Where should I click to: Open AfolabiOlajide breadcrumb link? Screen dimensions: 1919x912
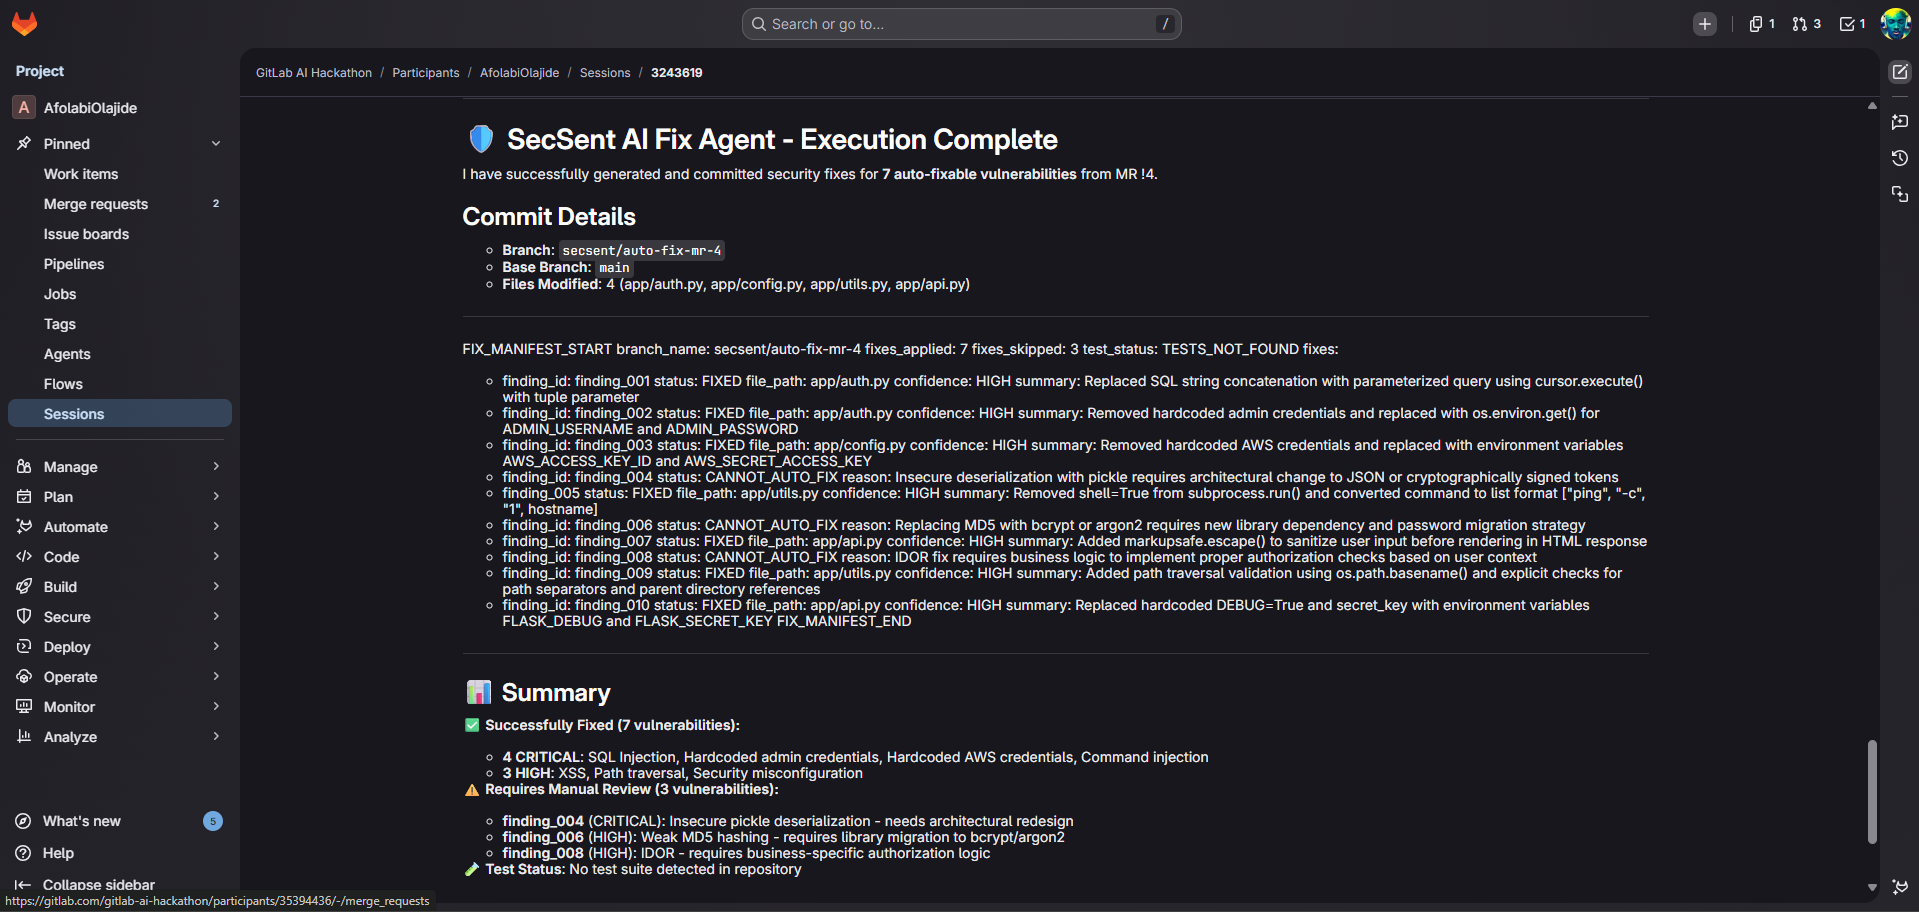click(519, 73)
